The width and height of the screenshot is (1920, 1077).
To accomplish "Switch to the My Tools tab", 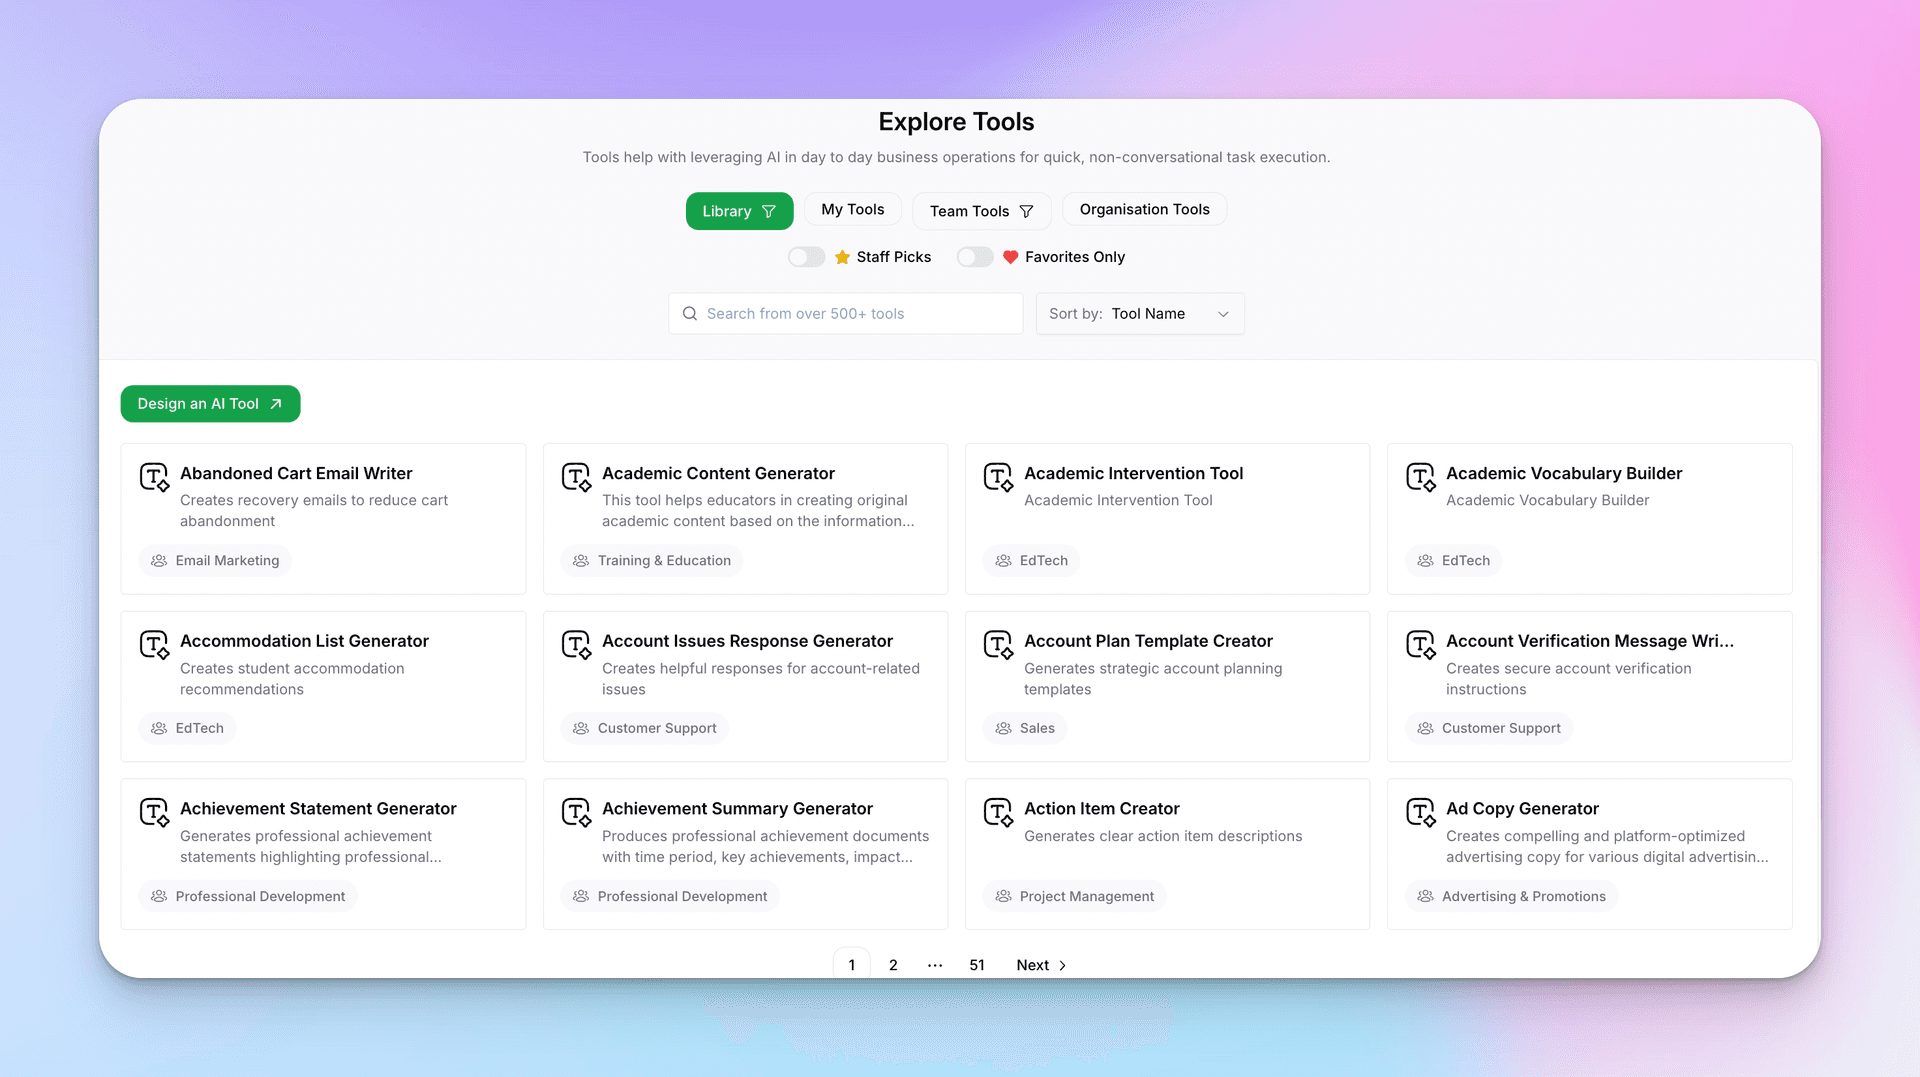I will coord(852,209).
